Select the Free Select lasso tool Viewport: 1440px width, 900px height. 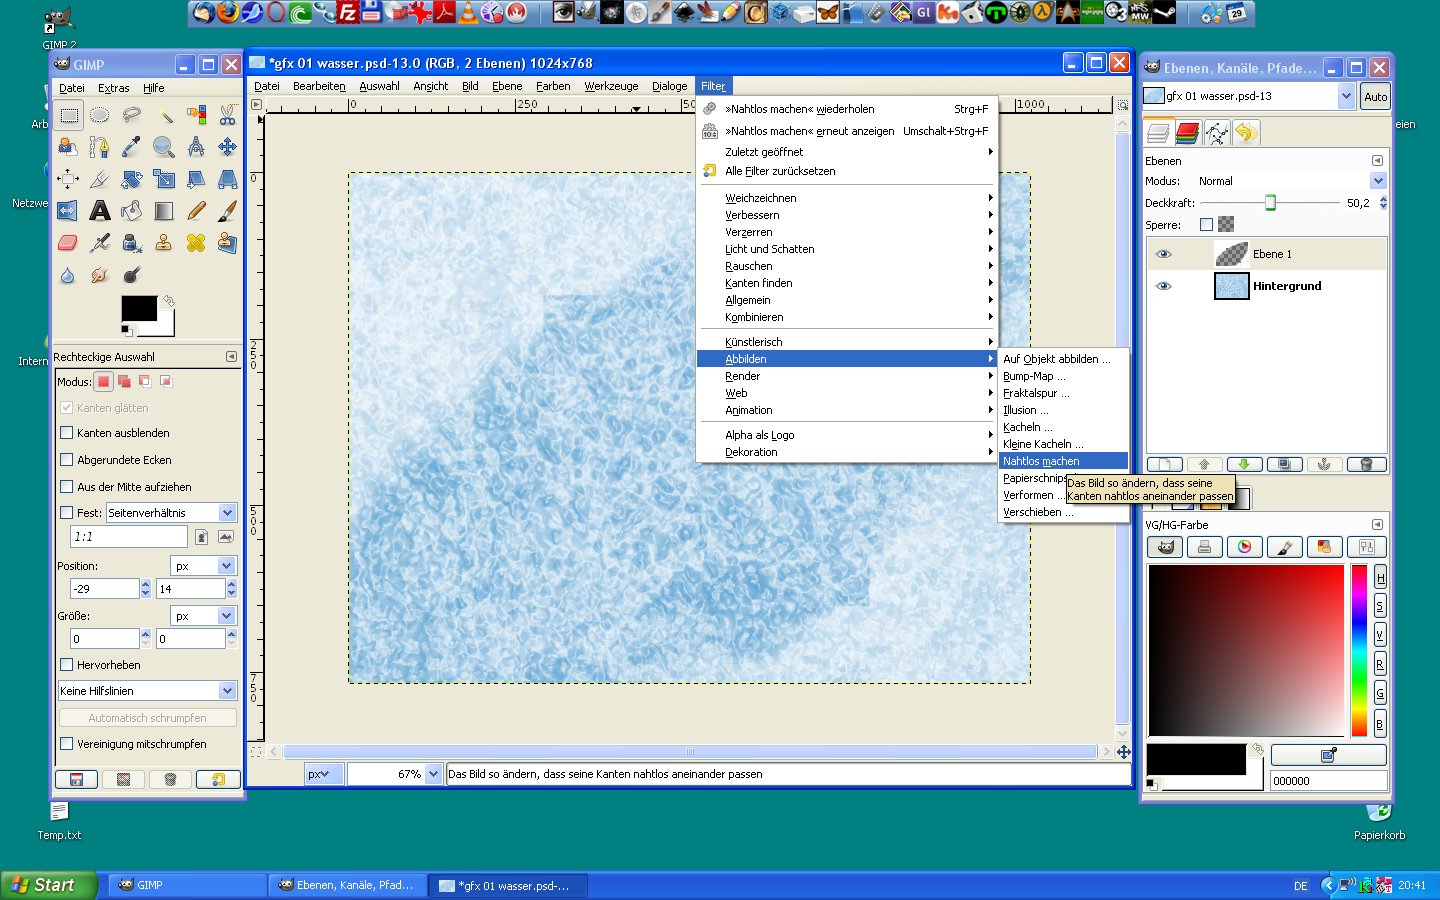tap(132, 115)
